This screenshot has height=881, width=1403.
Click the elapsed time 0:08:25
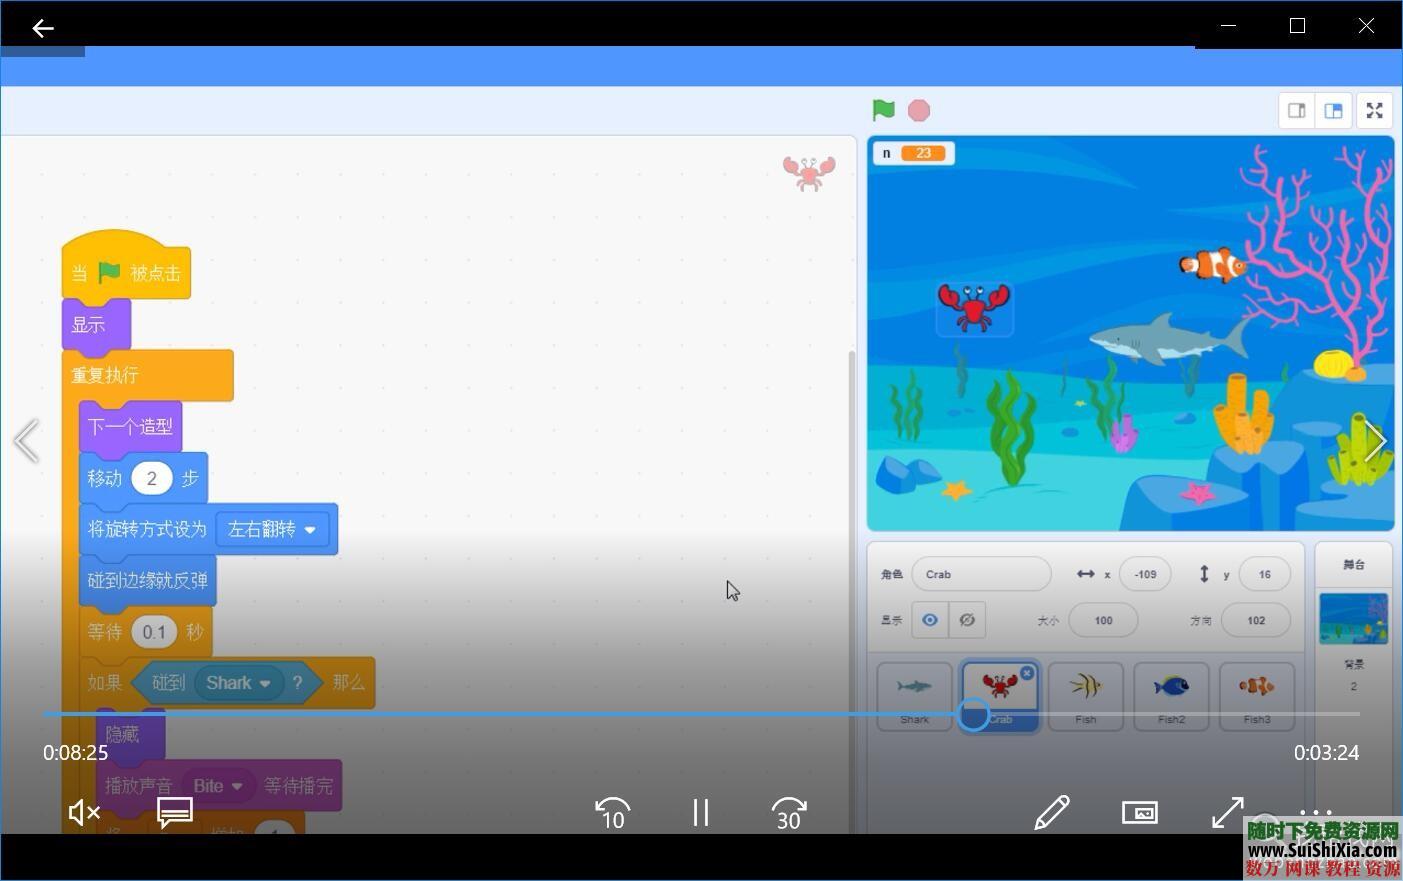pyautogui.click(x=75, y=753)
